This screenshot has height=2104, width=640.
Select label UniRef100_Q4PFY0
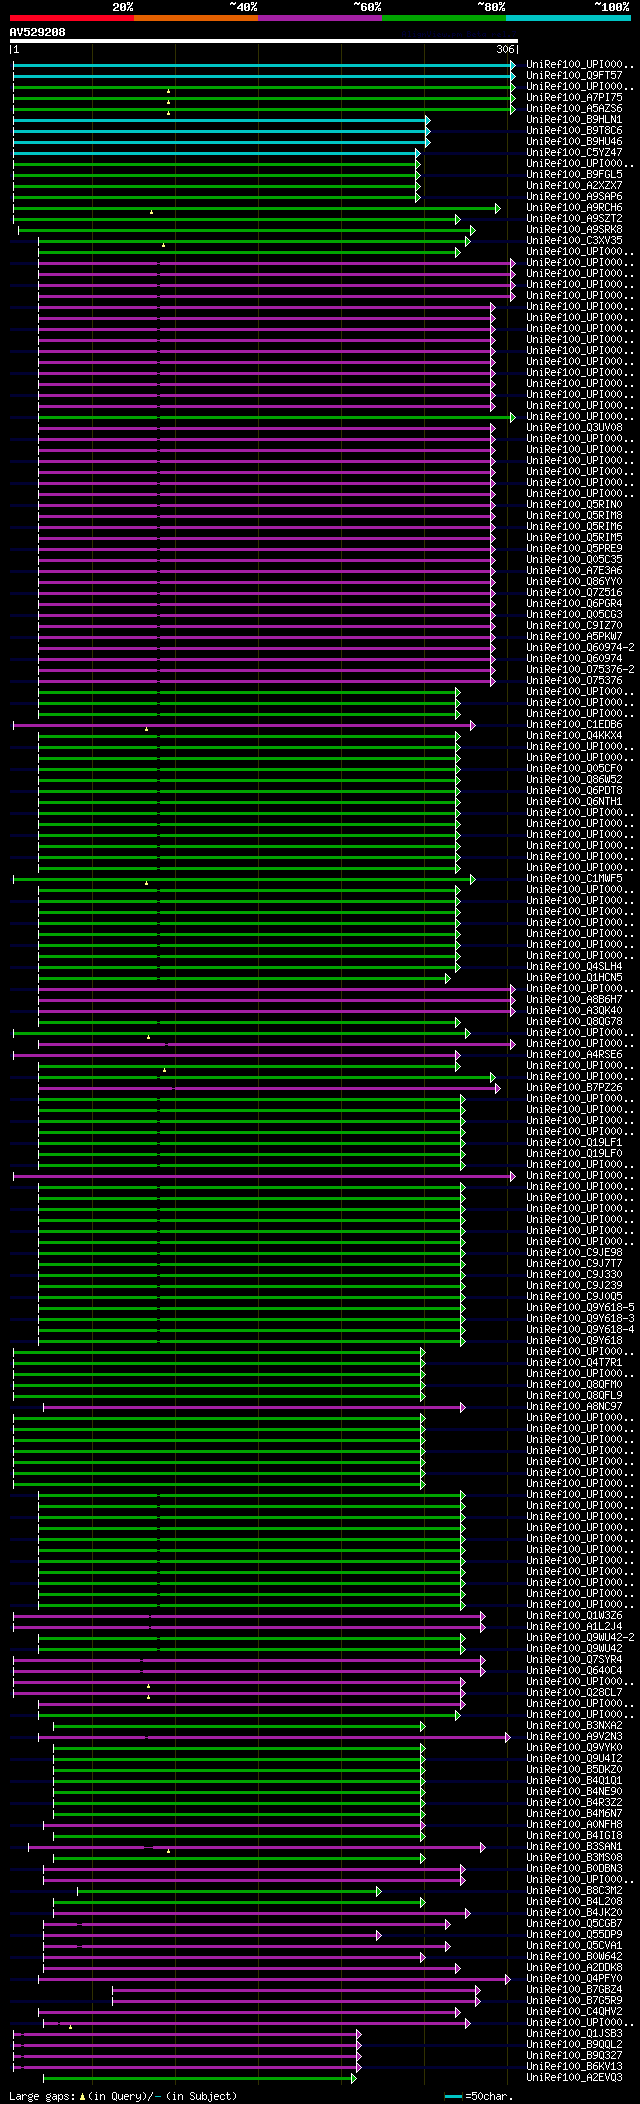[574, 1978]
